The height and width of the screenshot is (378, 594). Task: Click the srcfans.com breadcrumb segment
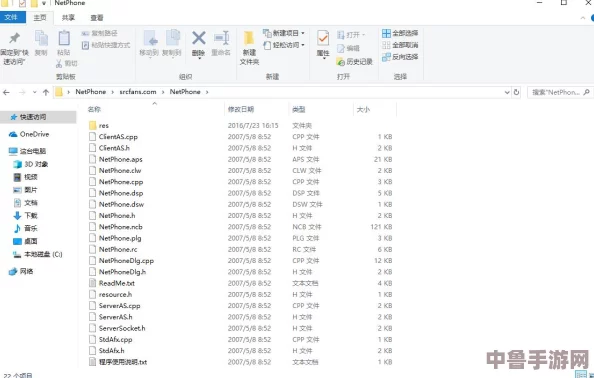pos(138,92)
